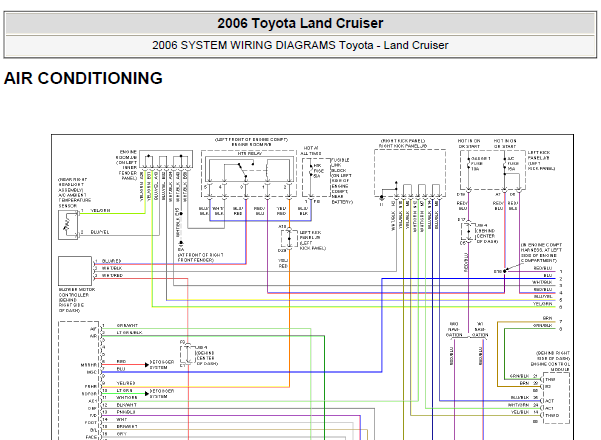Select the "ENGINE CONTROL MODULE" label
The height and width of the screenshot is (440, 601).
pyautogui.click(x=552, y=361)
